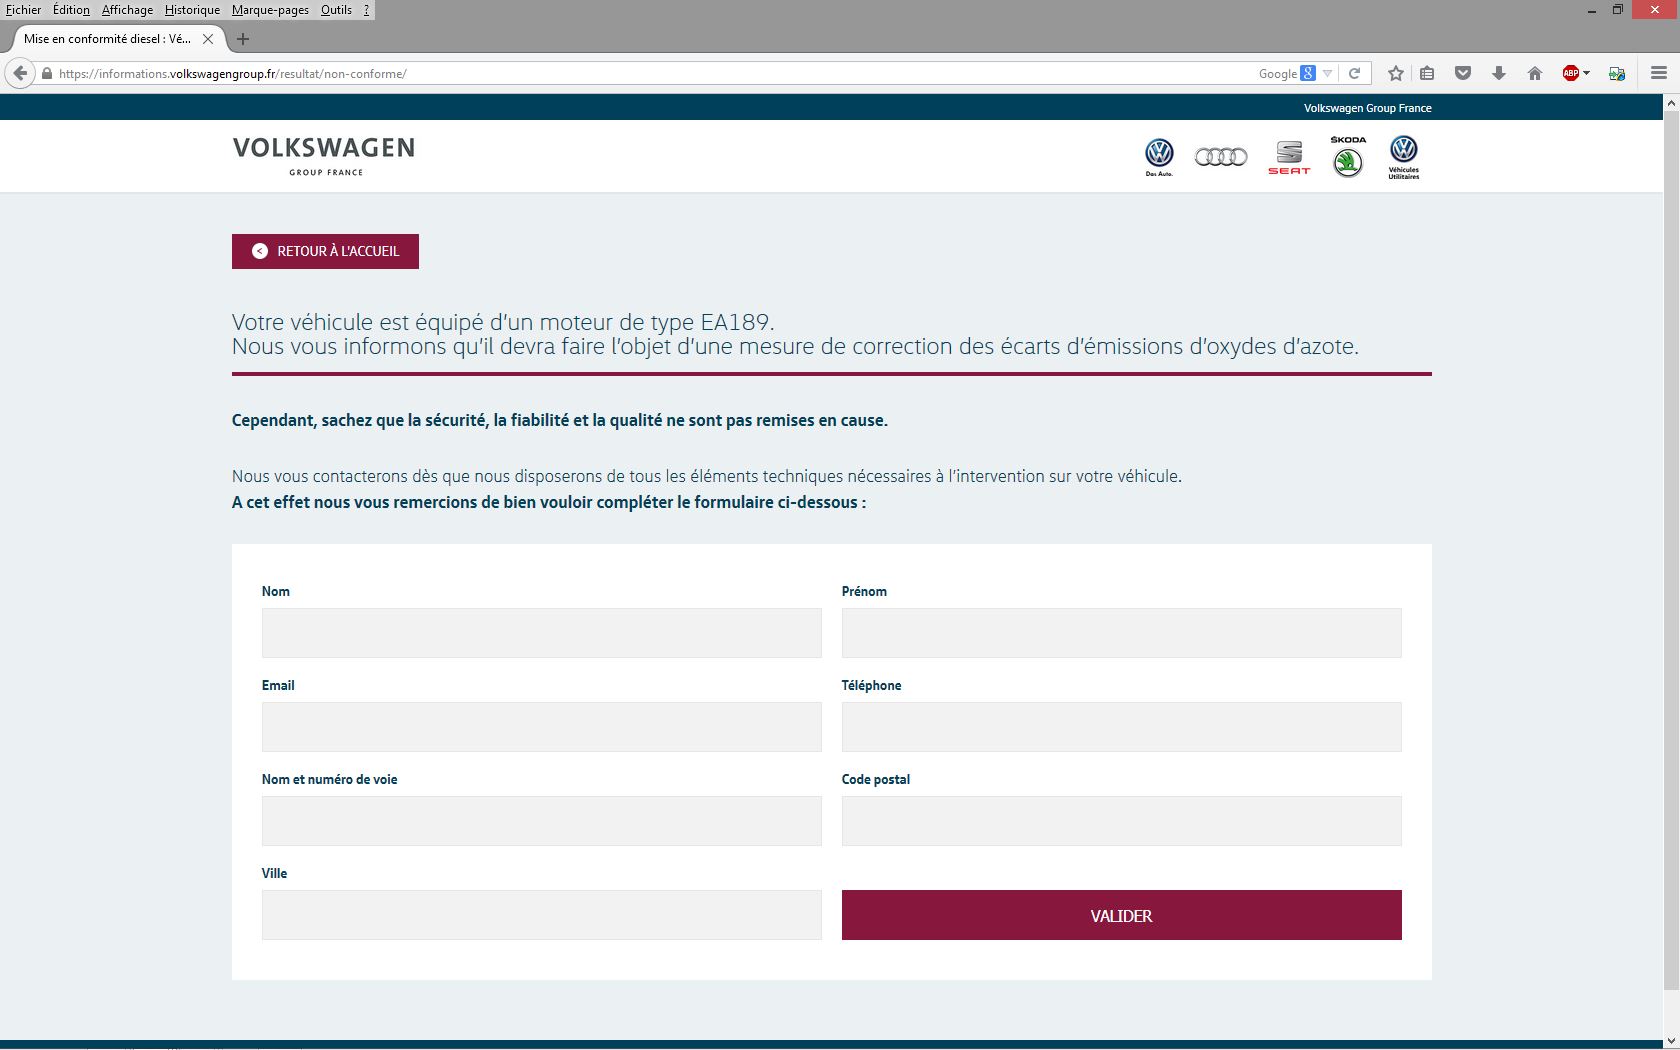The image size is (1680, 1050).
Task: Open a new tab with the plus button
Action: [x=242, y=39]
